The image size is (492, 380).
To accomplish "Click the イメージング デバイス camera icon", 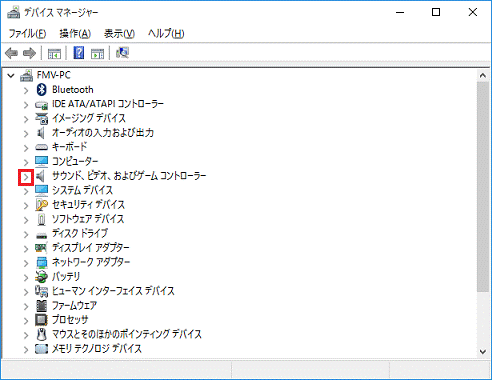I will point(41,119).
